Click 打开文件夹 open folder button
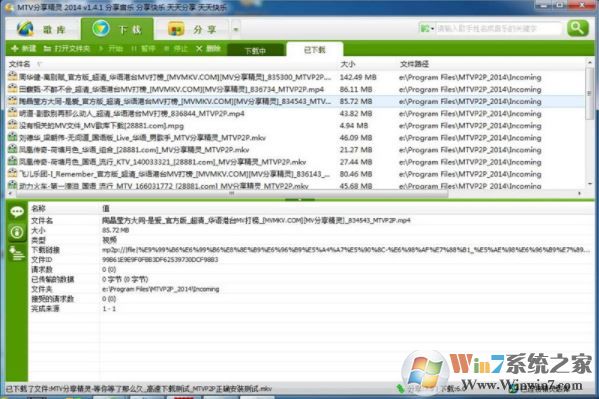This screenshot has width=599, height=399. tap(67, 49)
